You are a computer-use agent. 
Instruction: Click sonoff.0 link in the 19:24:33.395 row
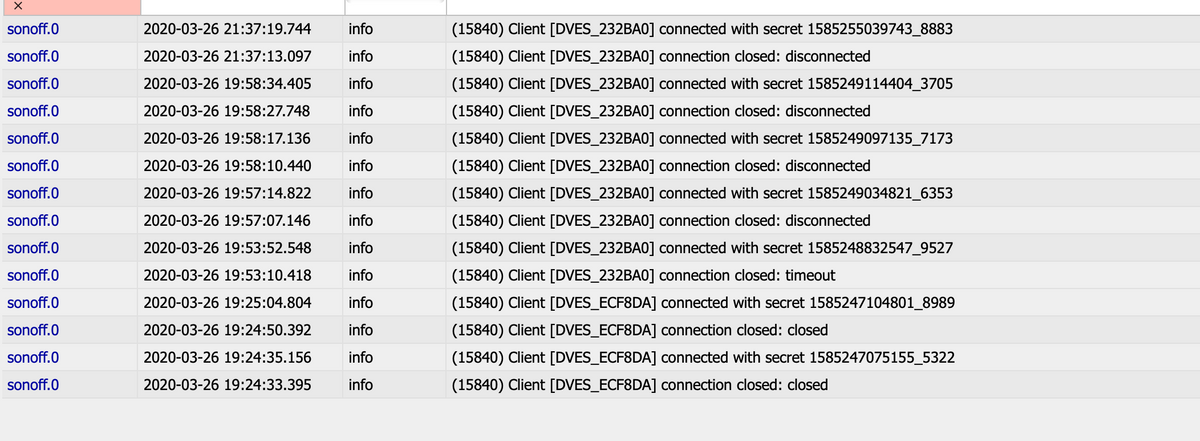pos(33,384)
